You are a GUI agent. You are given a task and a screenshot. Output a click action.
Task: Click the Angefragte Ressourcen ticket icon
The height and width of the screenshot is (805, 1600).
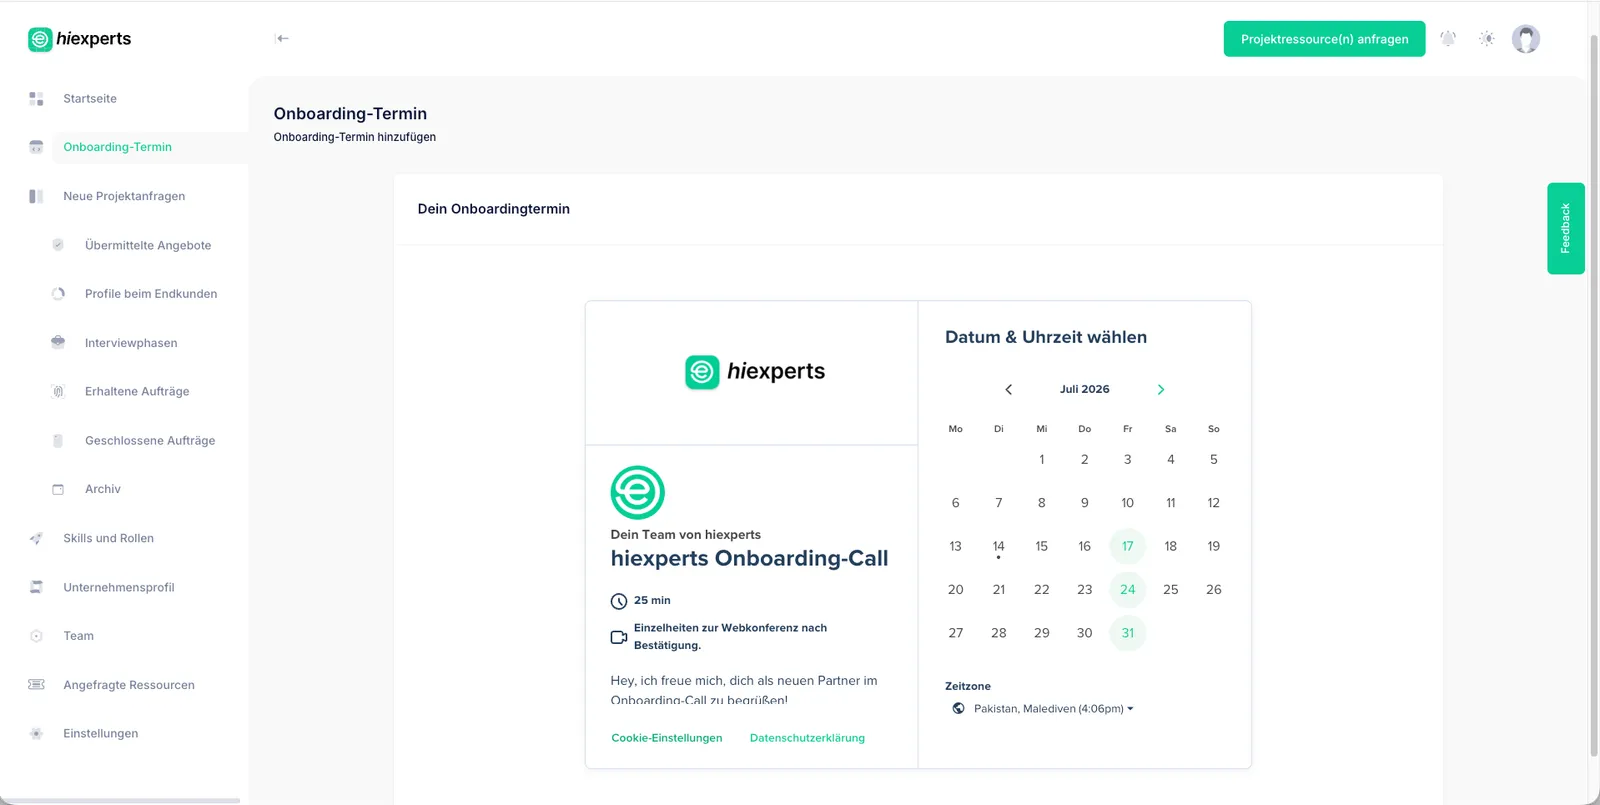(x=36, y=685)
